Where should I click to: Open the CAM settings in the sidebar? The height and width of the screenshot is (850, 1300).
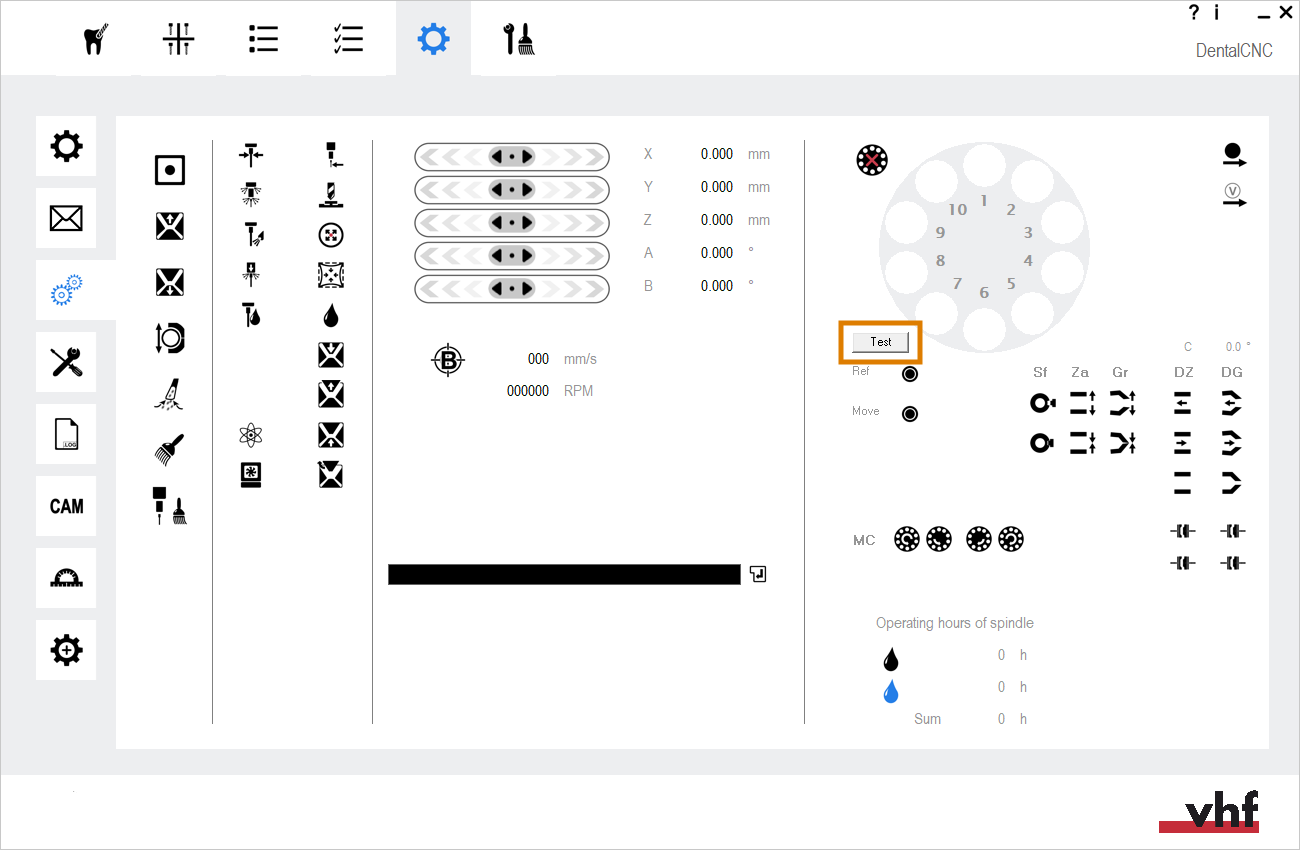click(66, 506)
